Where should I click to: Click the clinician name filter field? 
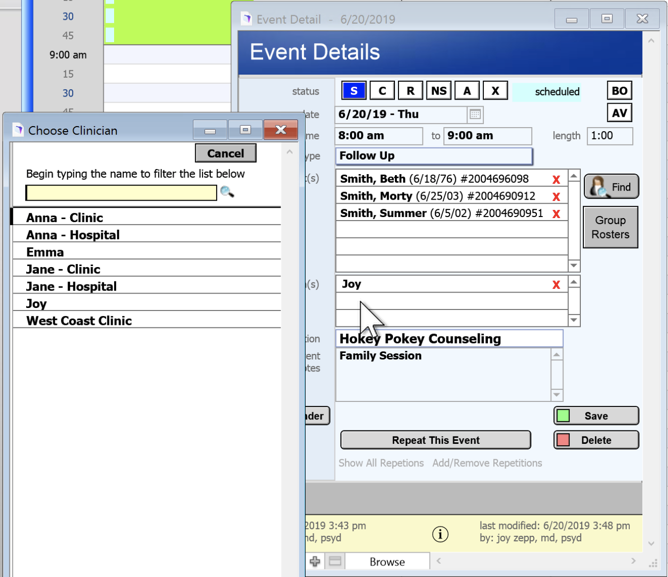click(121, 192)
